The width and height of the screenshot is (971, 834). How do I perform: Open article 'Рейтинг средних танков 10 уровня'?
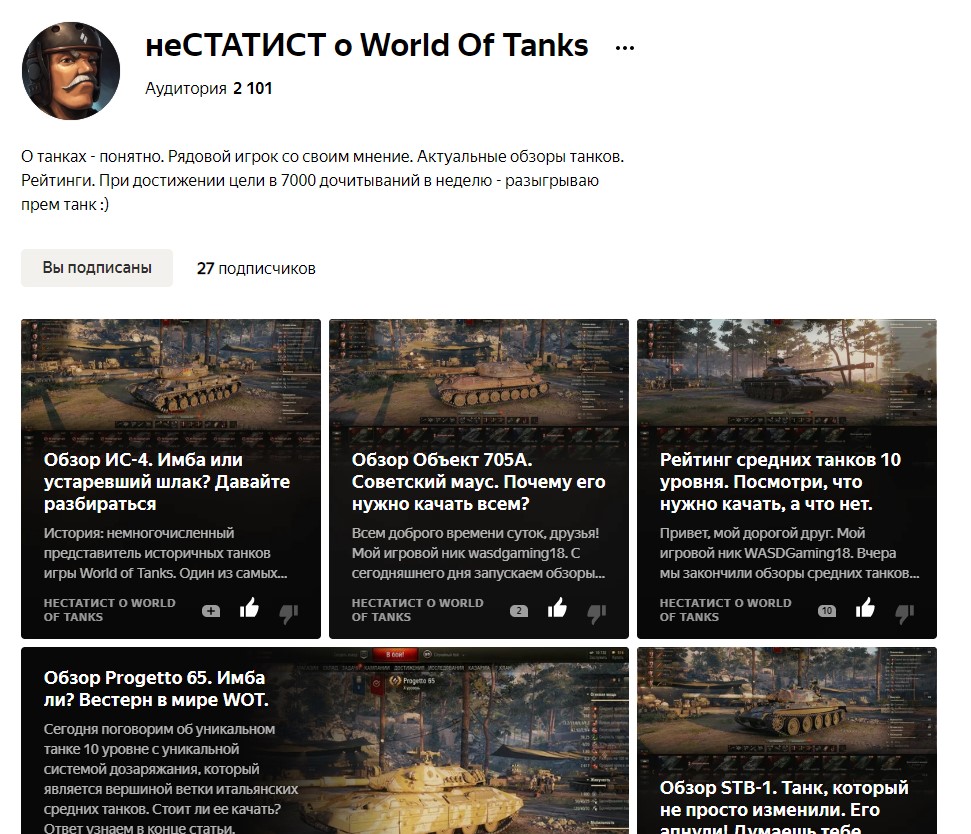(x=780, y=482)
